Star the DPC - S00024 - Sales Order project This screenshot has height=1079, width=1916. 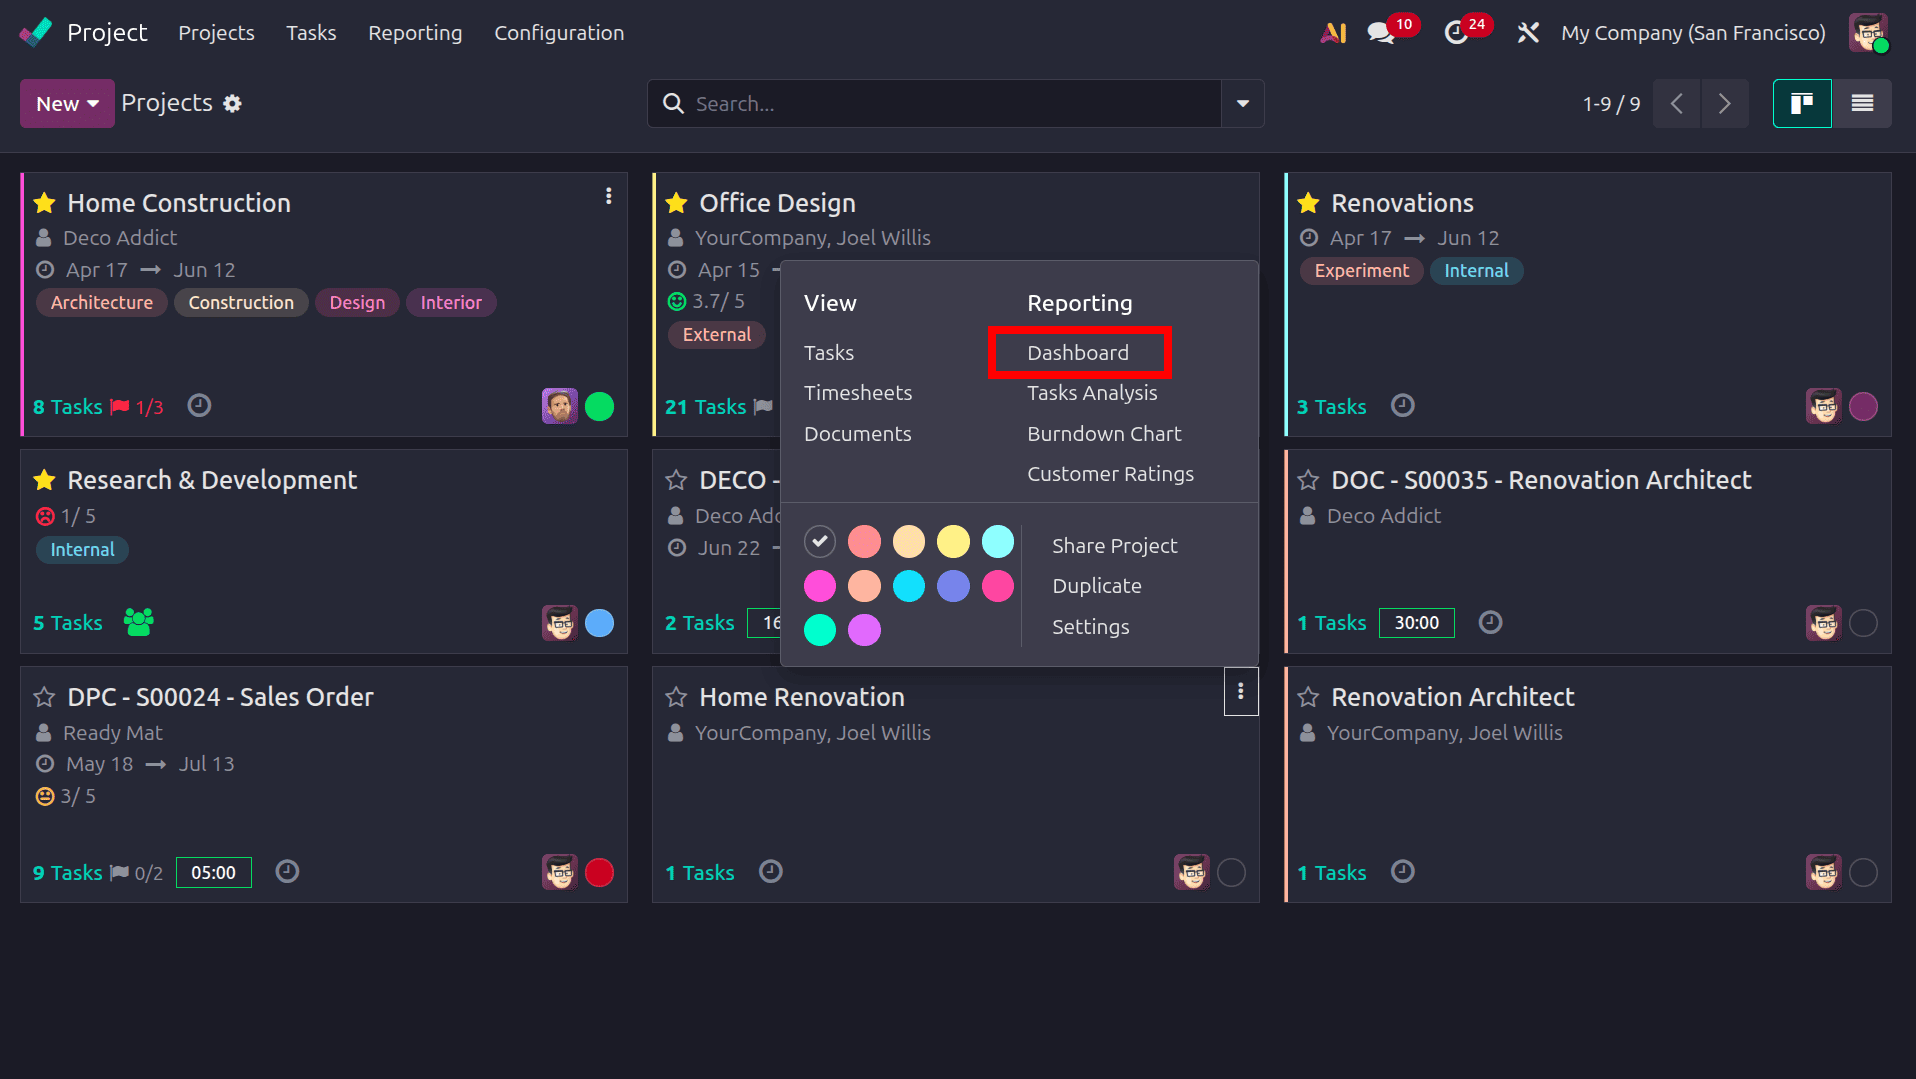point(44,697)
